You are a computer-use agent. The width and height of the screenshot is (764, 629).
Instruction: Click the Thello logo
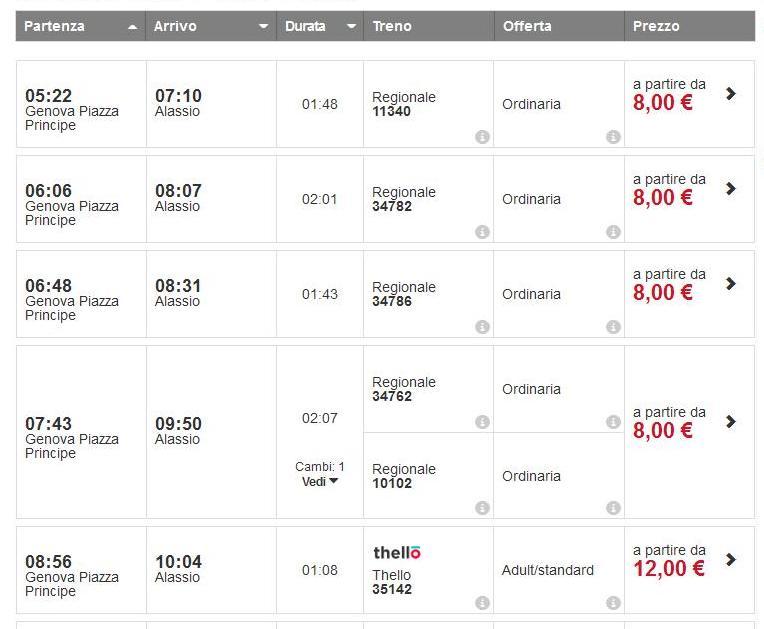click(x=397, y=553)
